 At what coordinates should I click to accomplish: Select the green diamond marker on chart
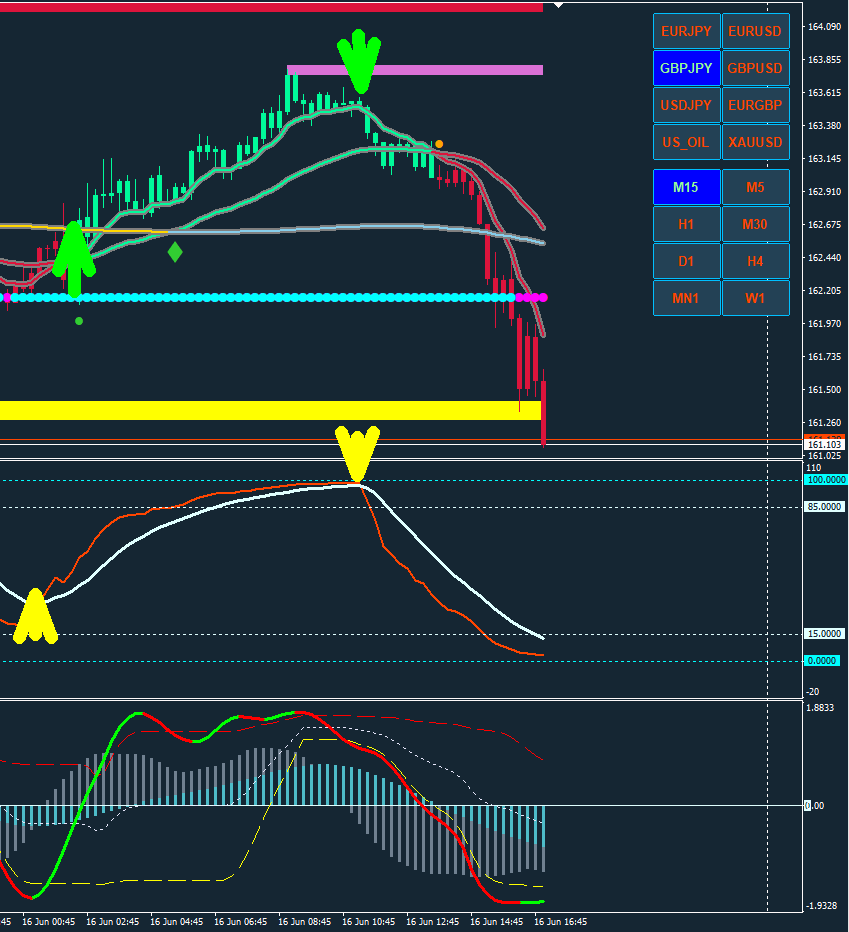click(x=175, y=252)
